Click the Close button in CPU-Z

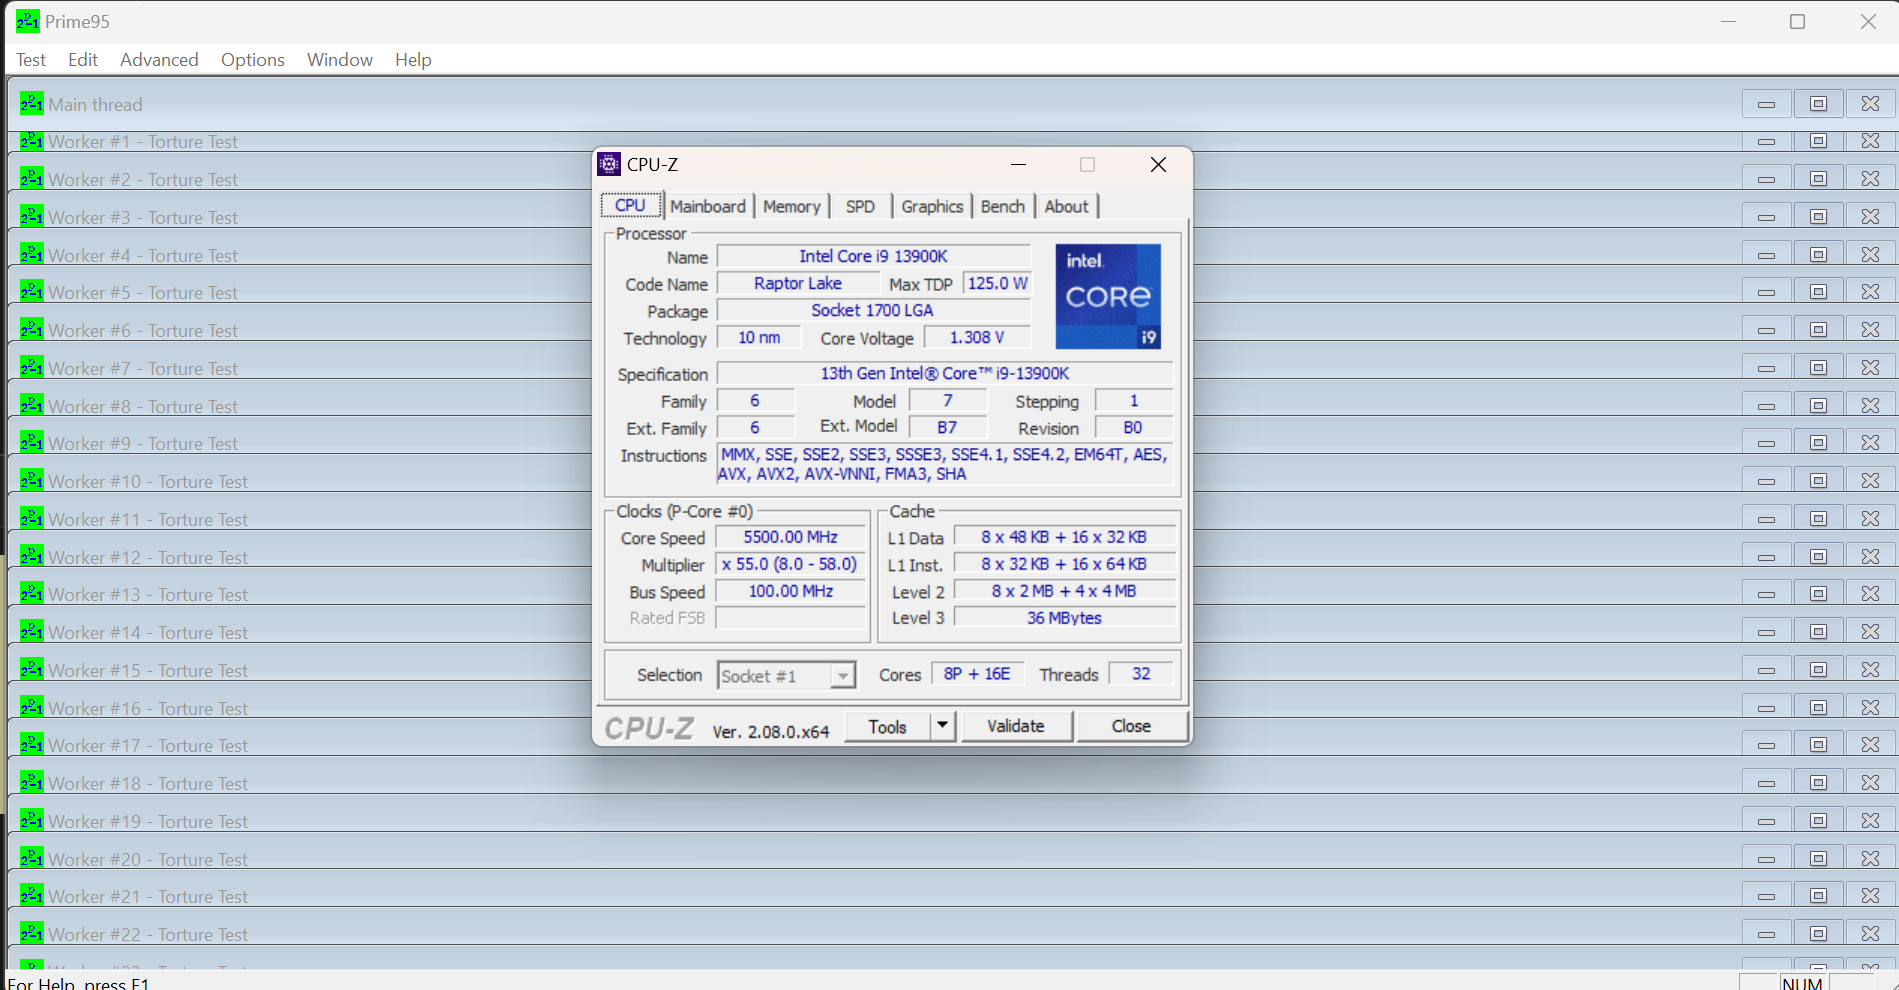[x=1131, y=726]
